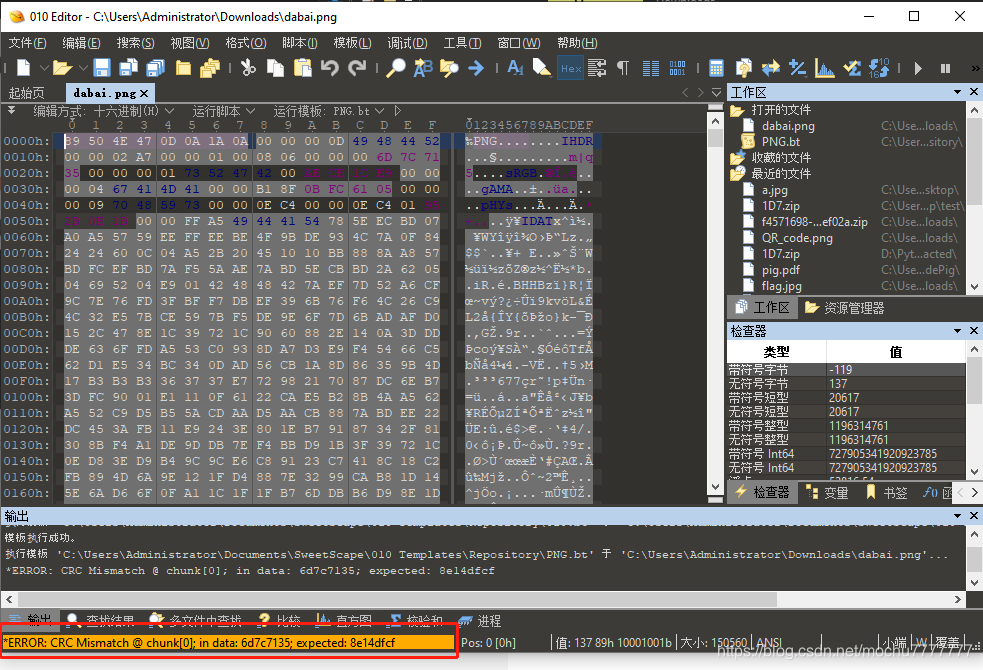The image size is (983, 670).
Task: Expand the toolbar overflow chevrons
Action: pos(975,68)
